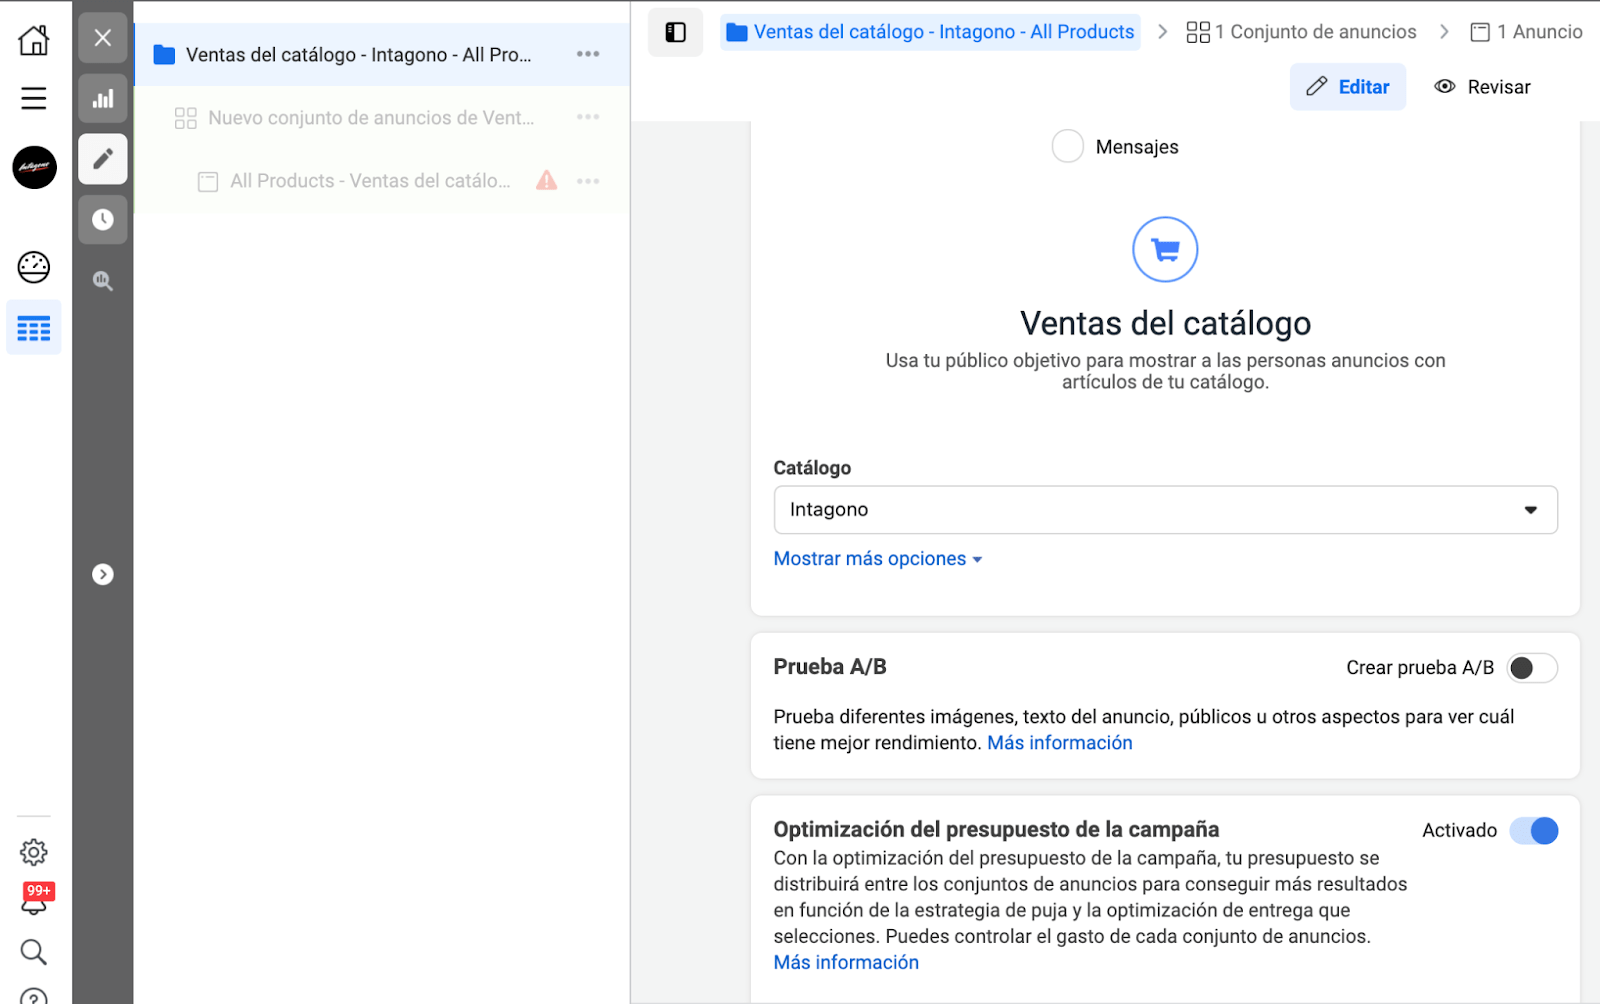This screenshot has height=1004, width=1600.
Task: Toggle Crear prueba A/B switch
Action: [1532, 668]
